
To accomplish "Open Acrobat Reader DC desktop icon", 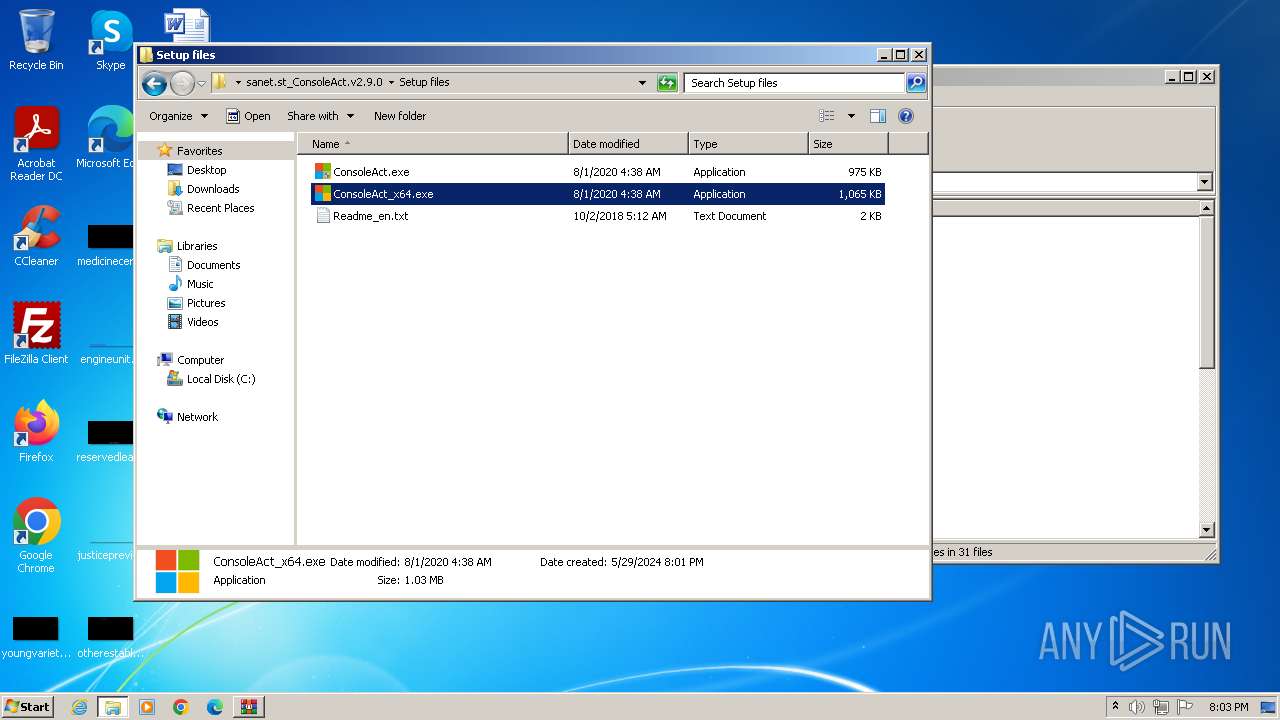I will point(36,145).
